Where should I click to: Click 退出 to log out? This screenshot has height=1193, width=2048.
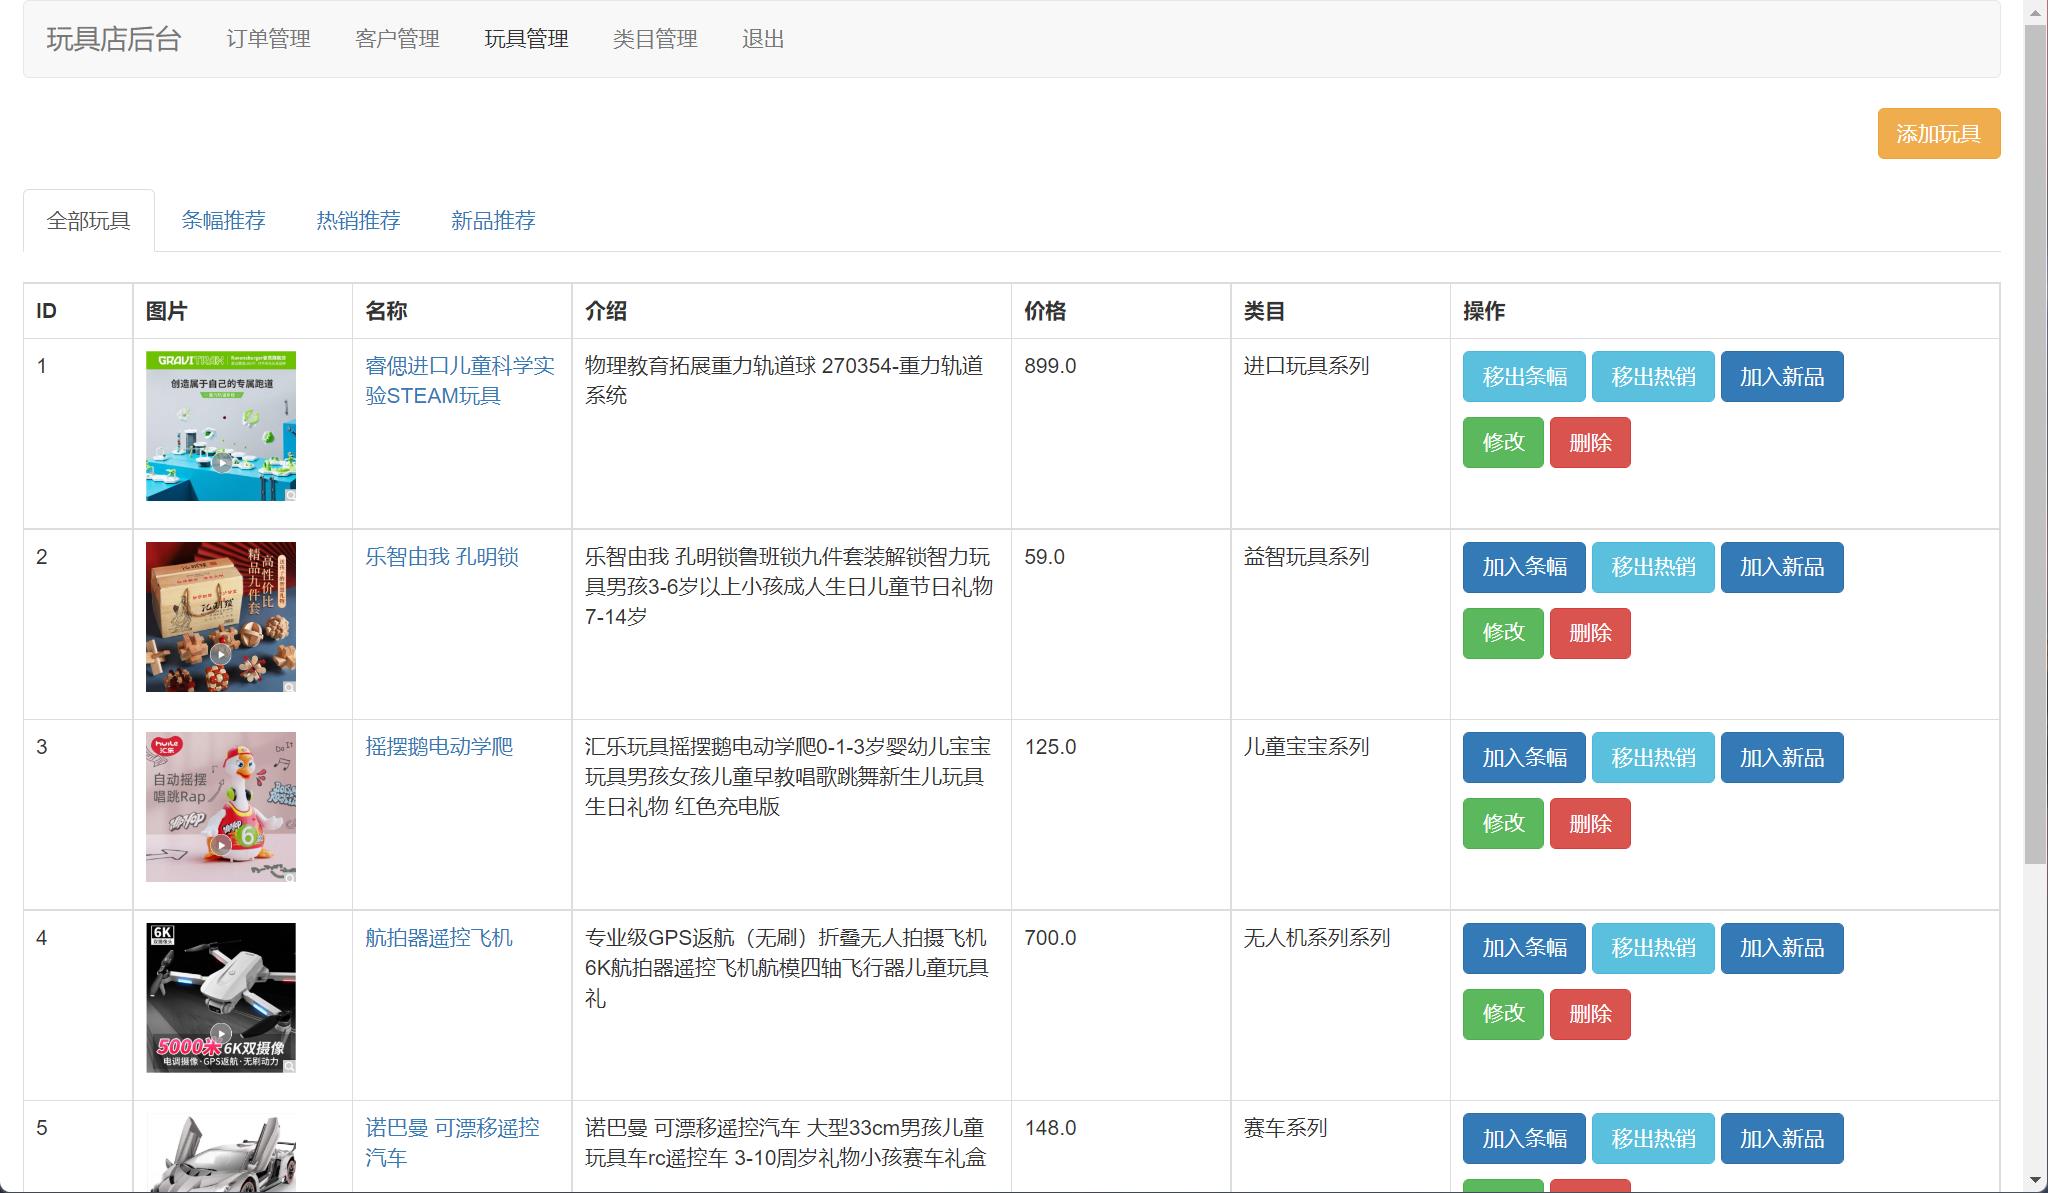763,39
